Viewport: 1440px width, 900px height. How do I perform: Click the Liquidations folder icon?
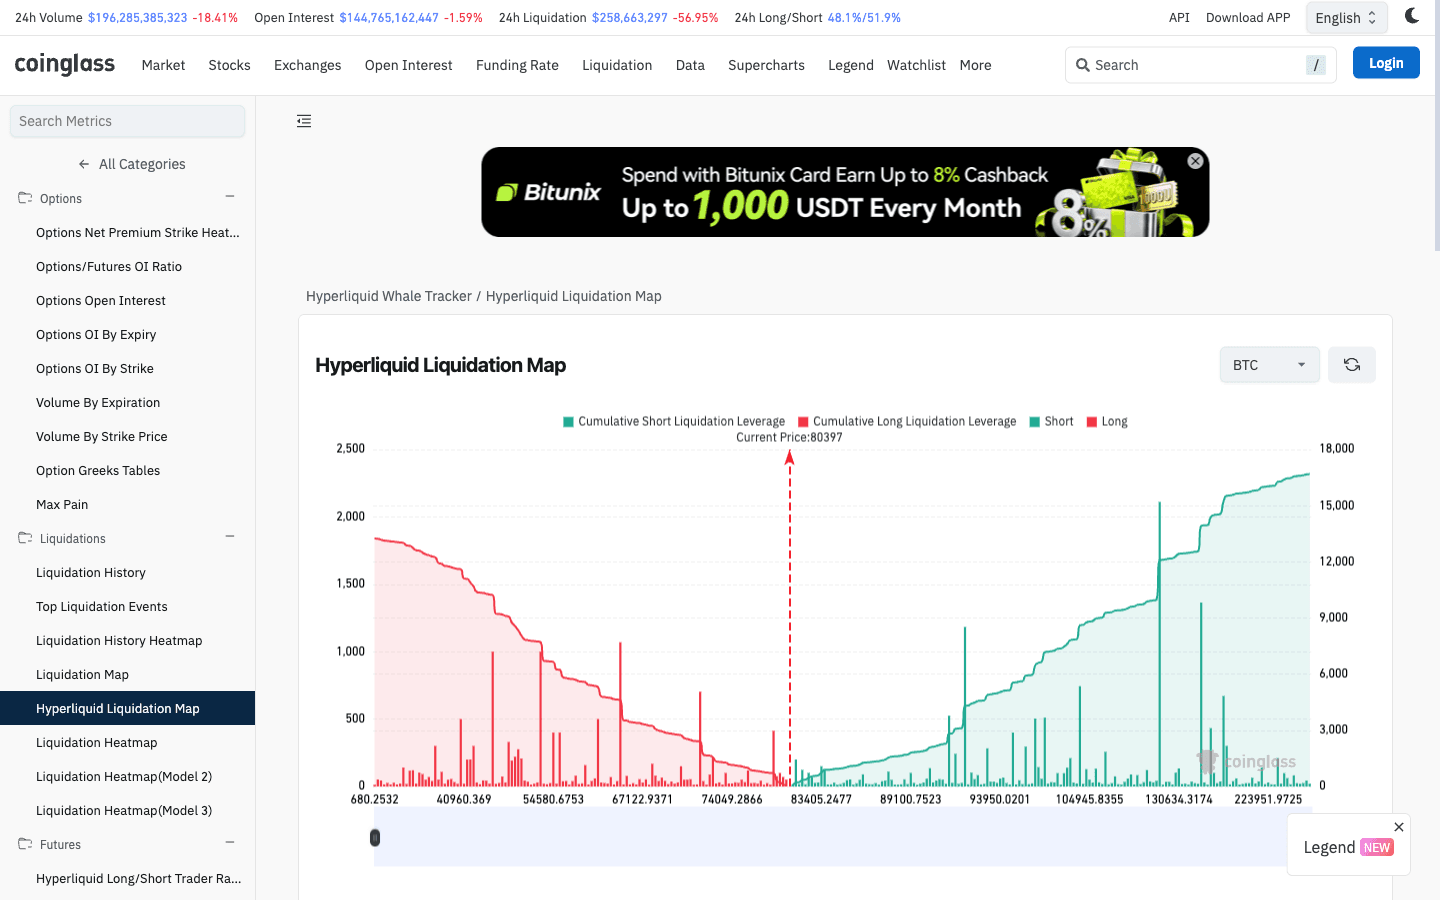click(x=25, y=538)
